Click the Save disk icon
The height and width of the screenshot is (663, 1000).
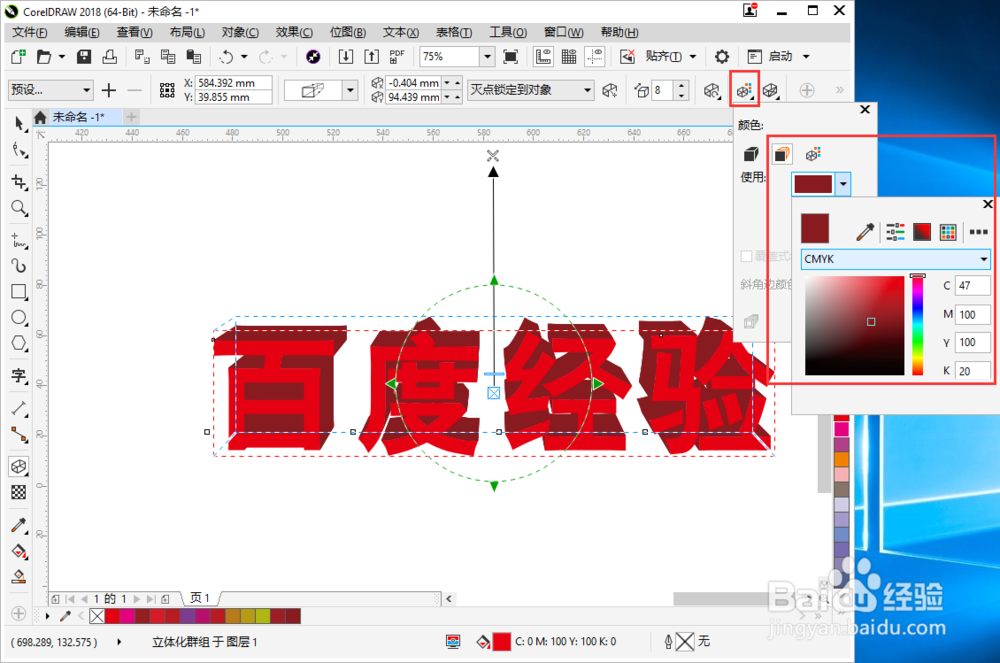coord(84,57)
